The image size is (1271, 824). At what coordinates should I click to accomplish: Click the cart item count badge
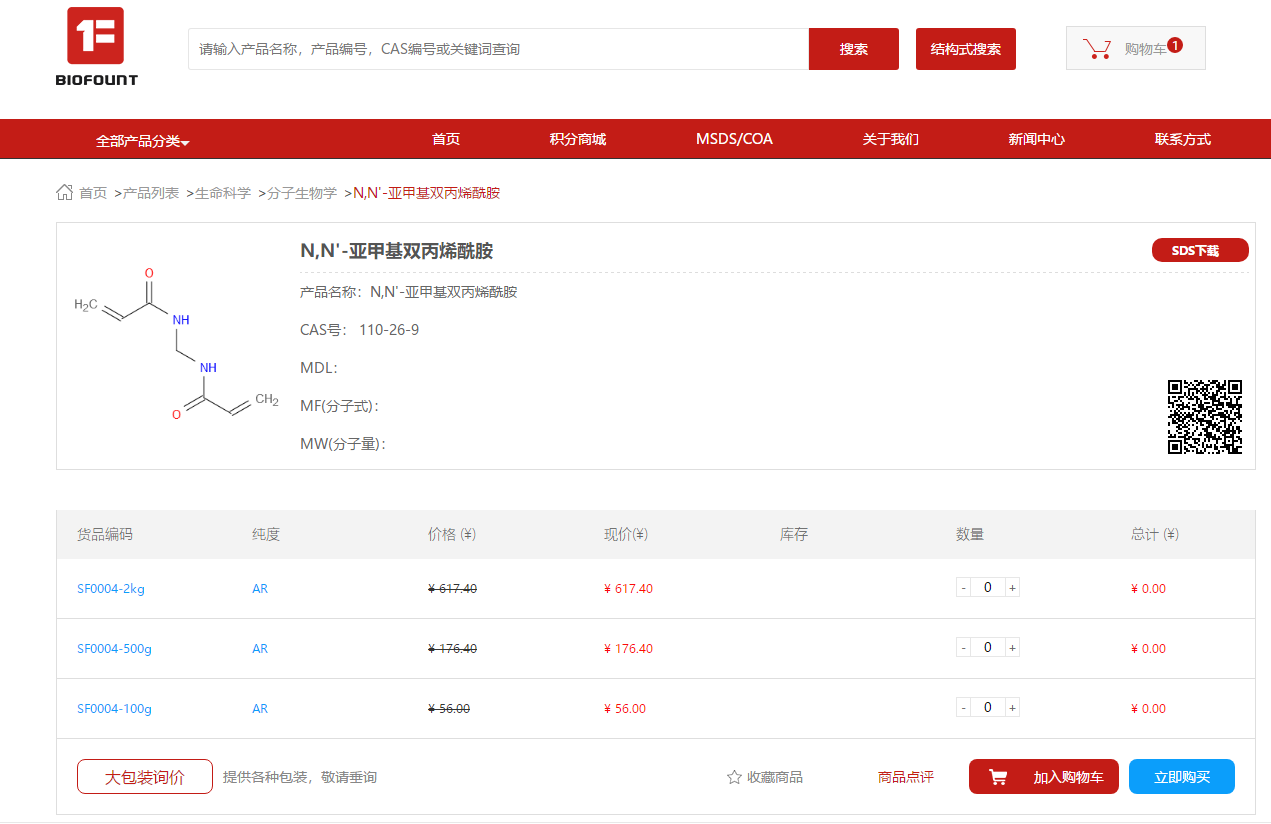click(x=1175, y=45)
